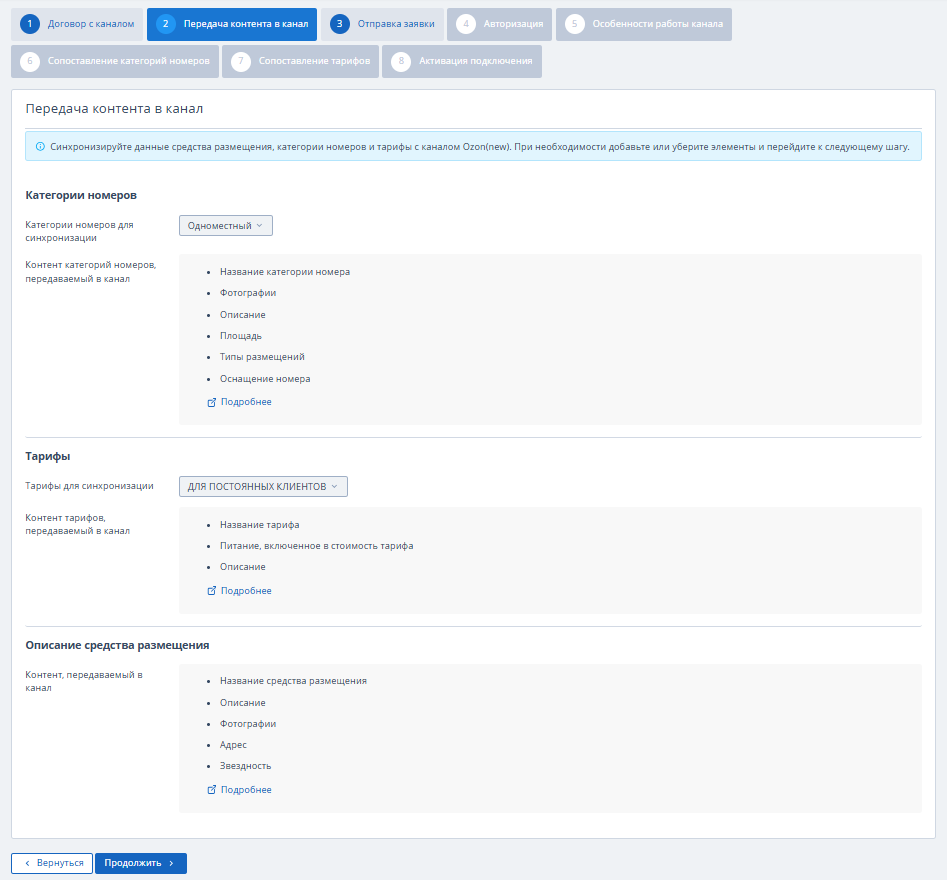Click the 'Название категории номера' list item
Image resolution: width=947 pixels, height=880 pixels.
pos(285,272)
